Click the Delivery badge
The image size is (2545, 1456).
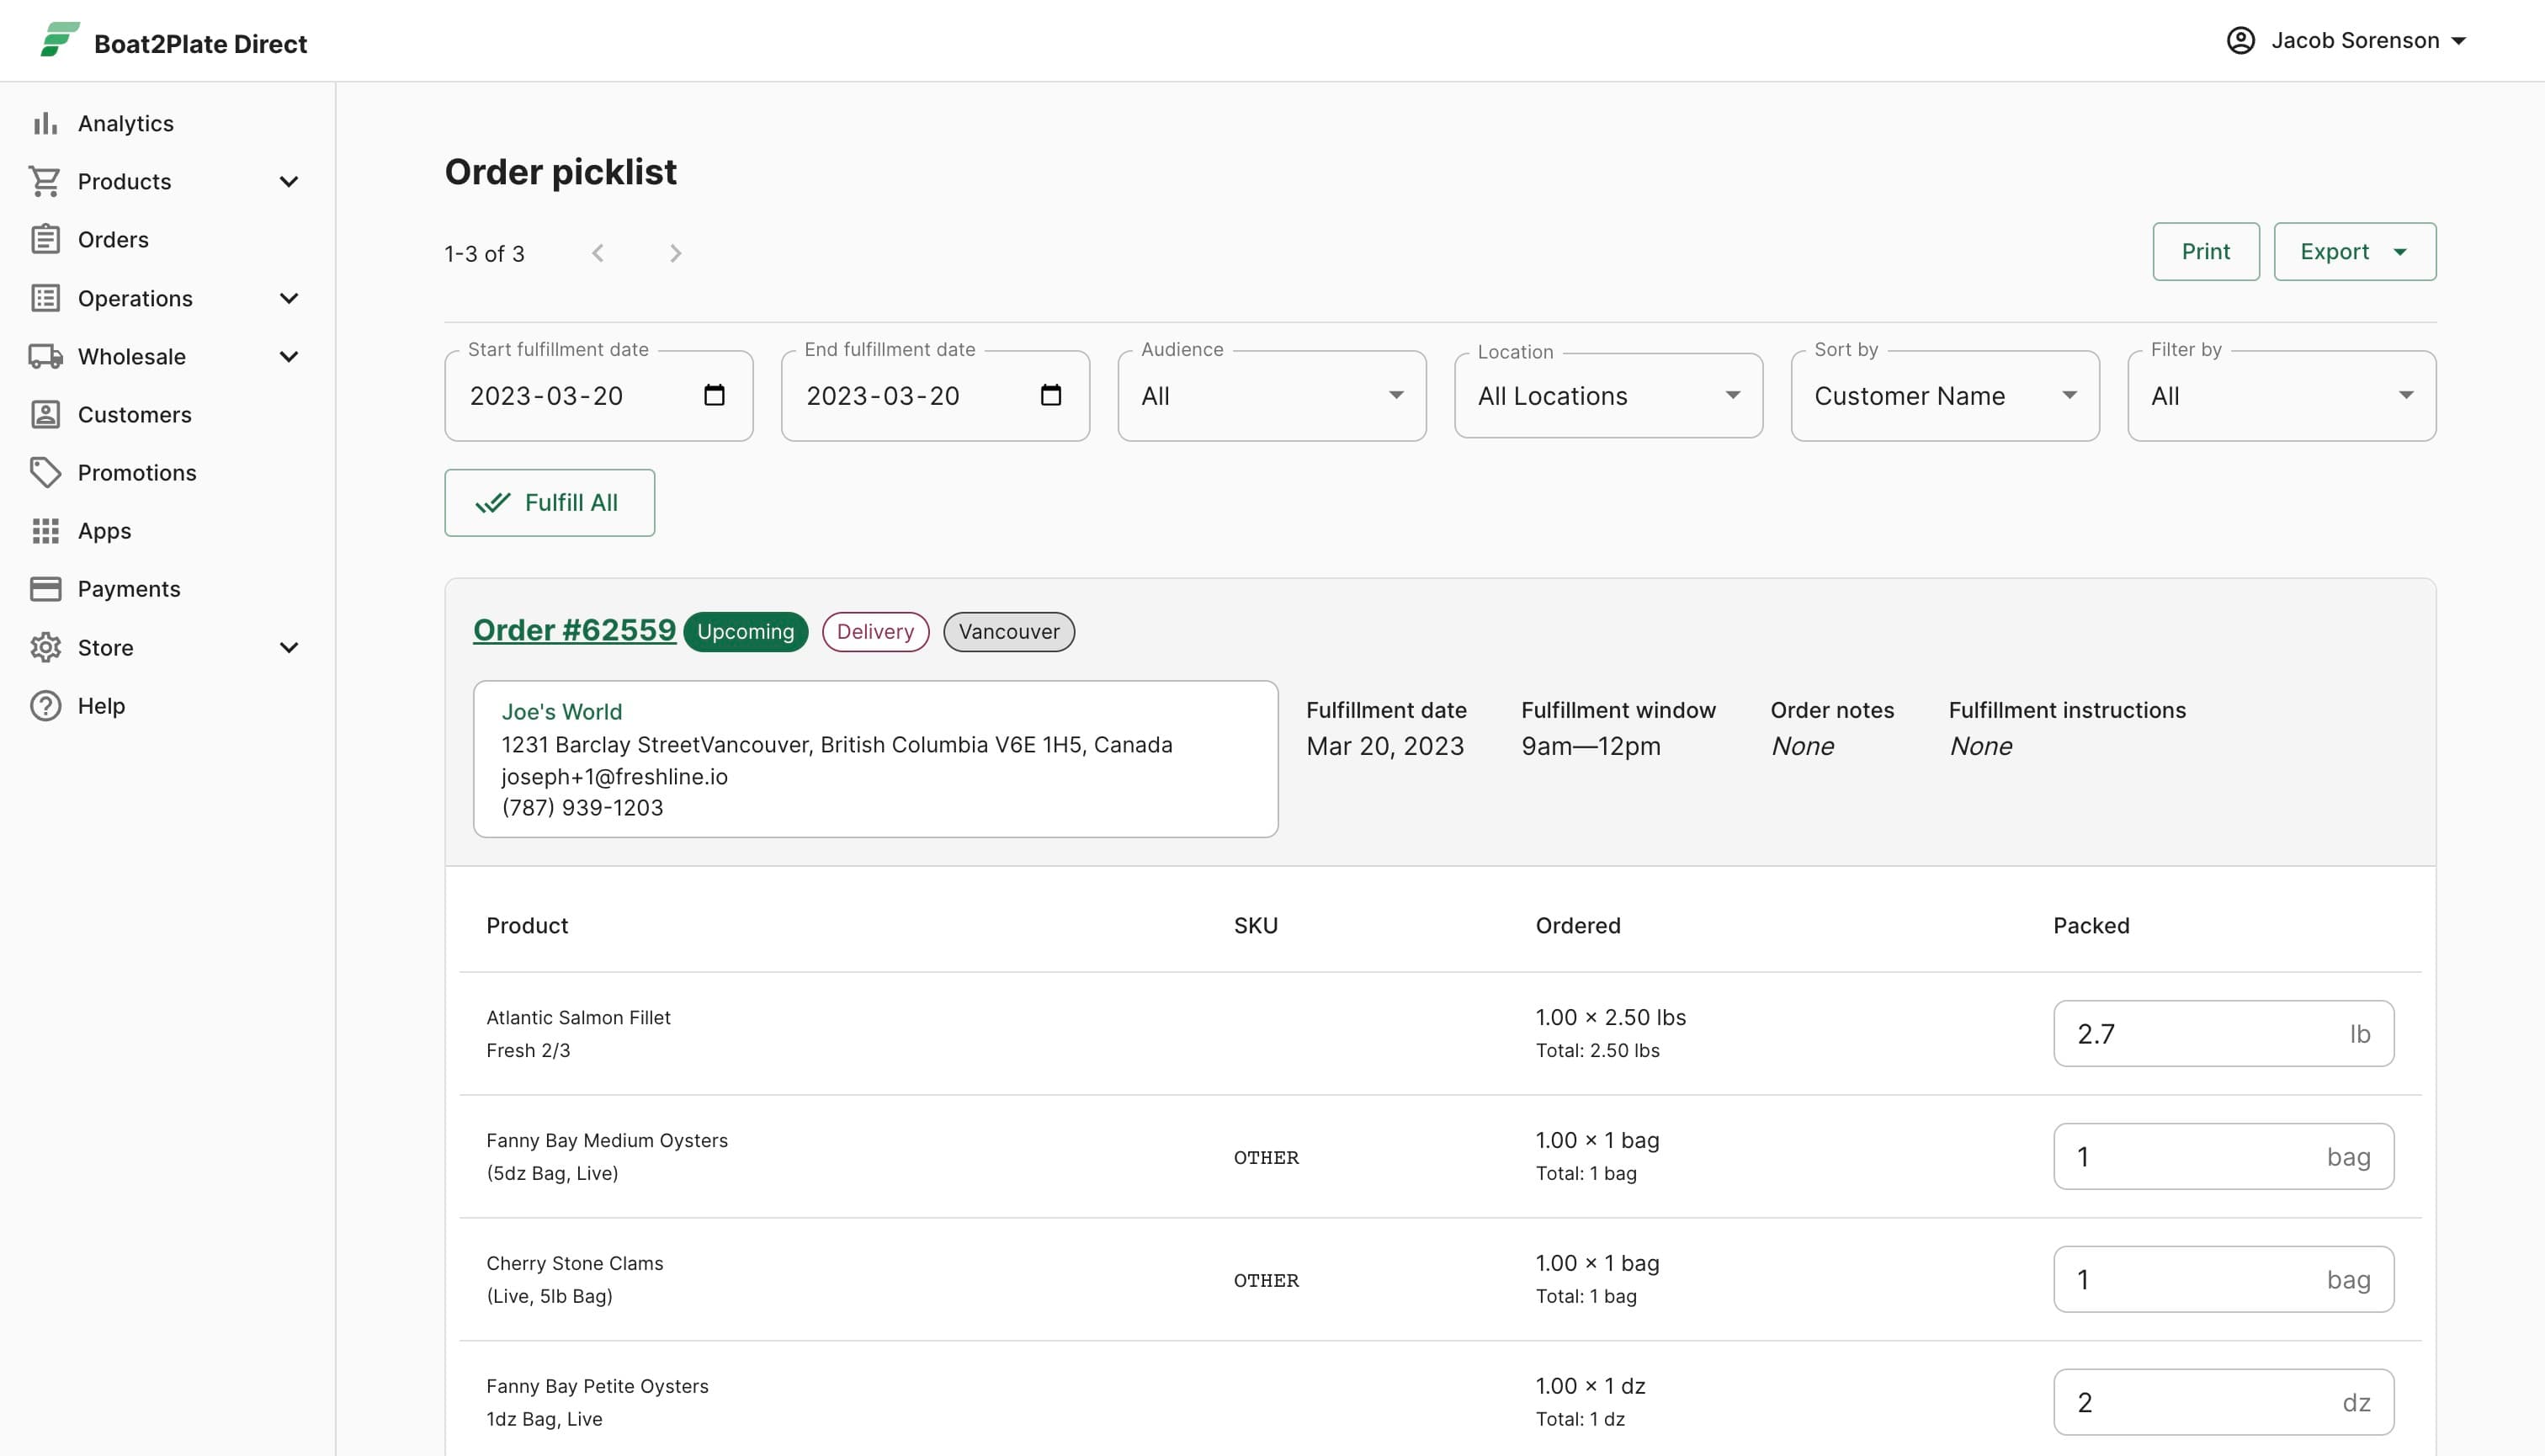(875, 631)
